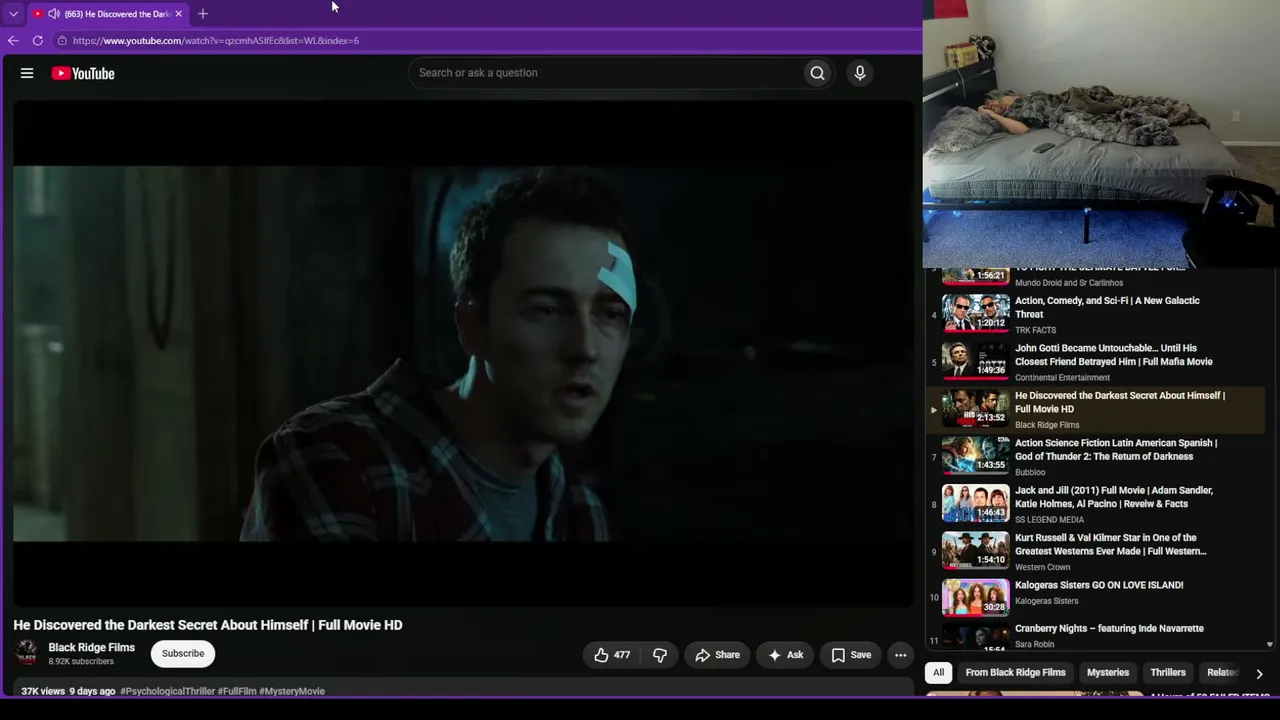Click the 'Western Crown' channel name

coord(1042,567)
